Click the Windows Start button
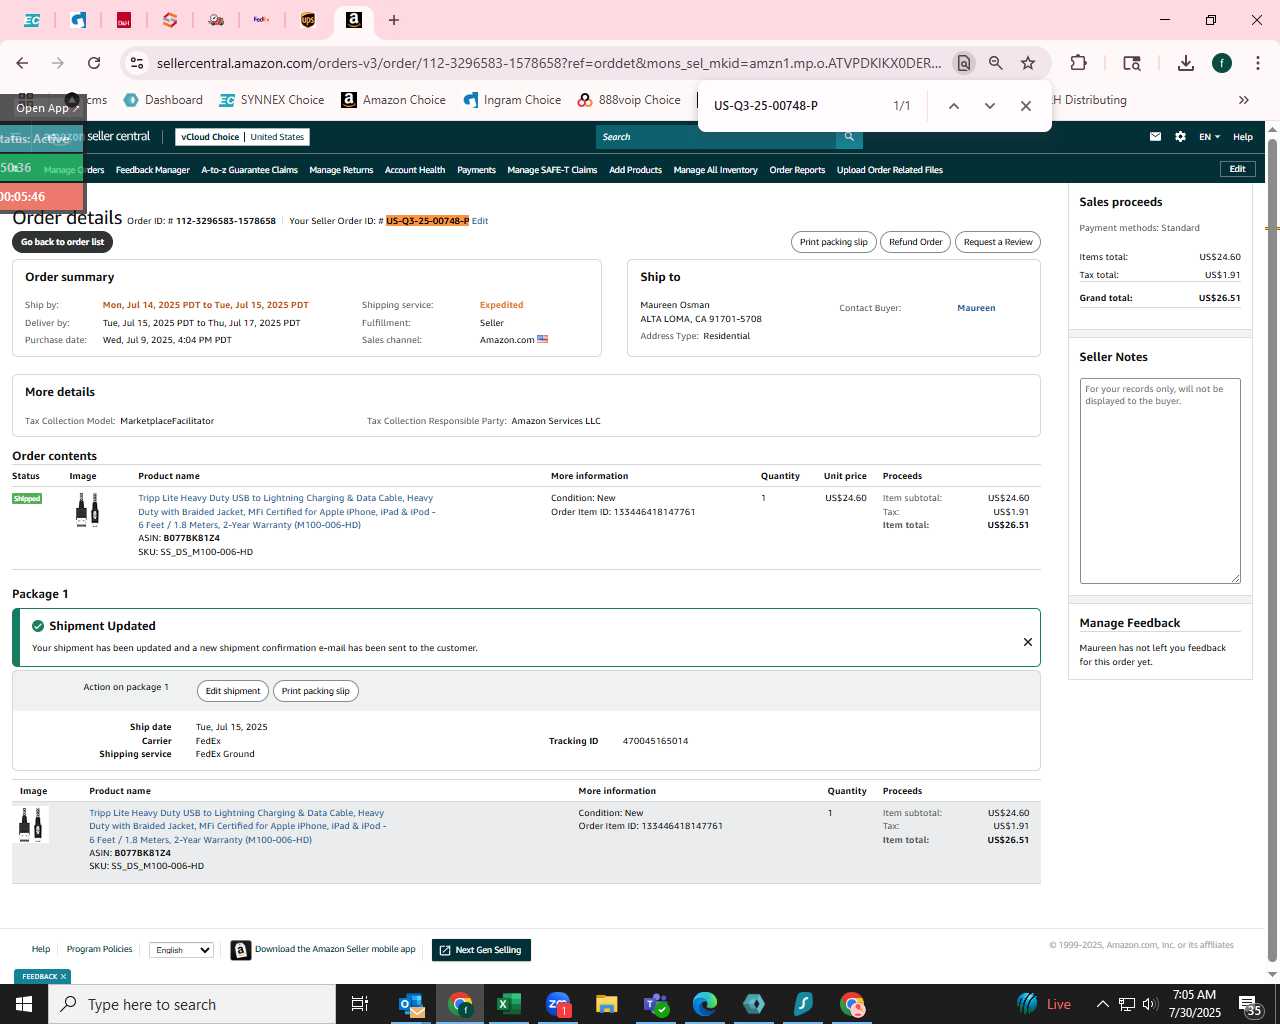The image size is (1280, 1024). (24, 1004)
